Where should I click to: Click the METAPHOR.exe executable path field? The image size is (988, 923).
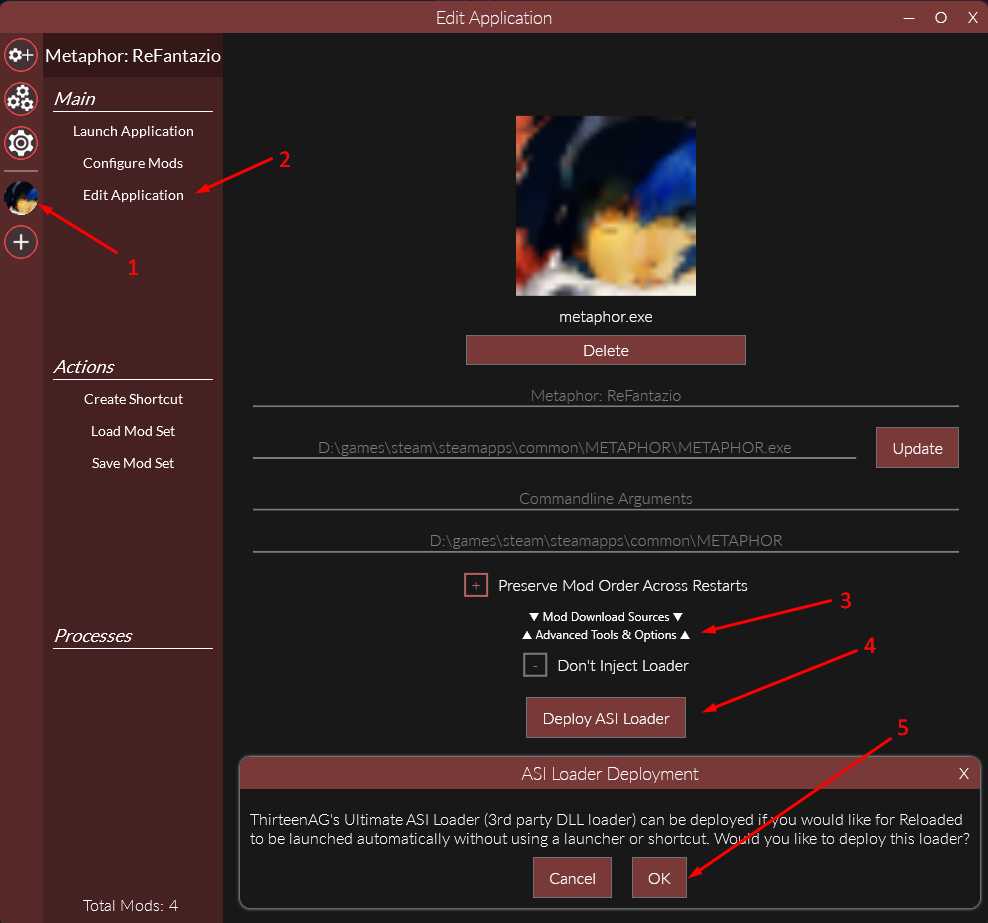click(554, 448)
